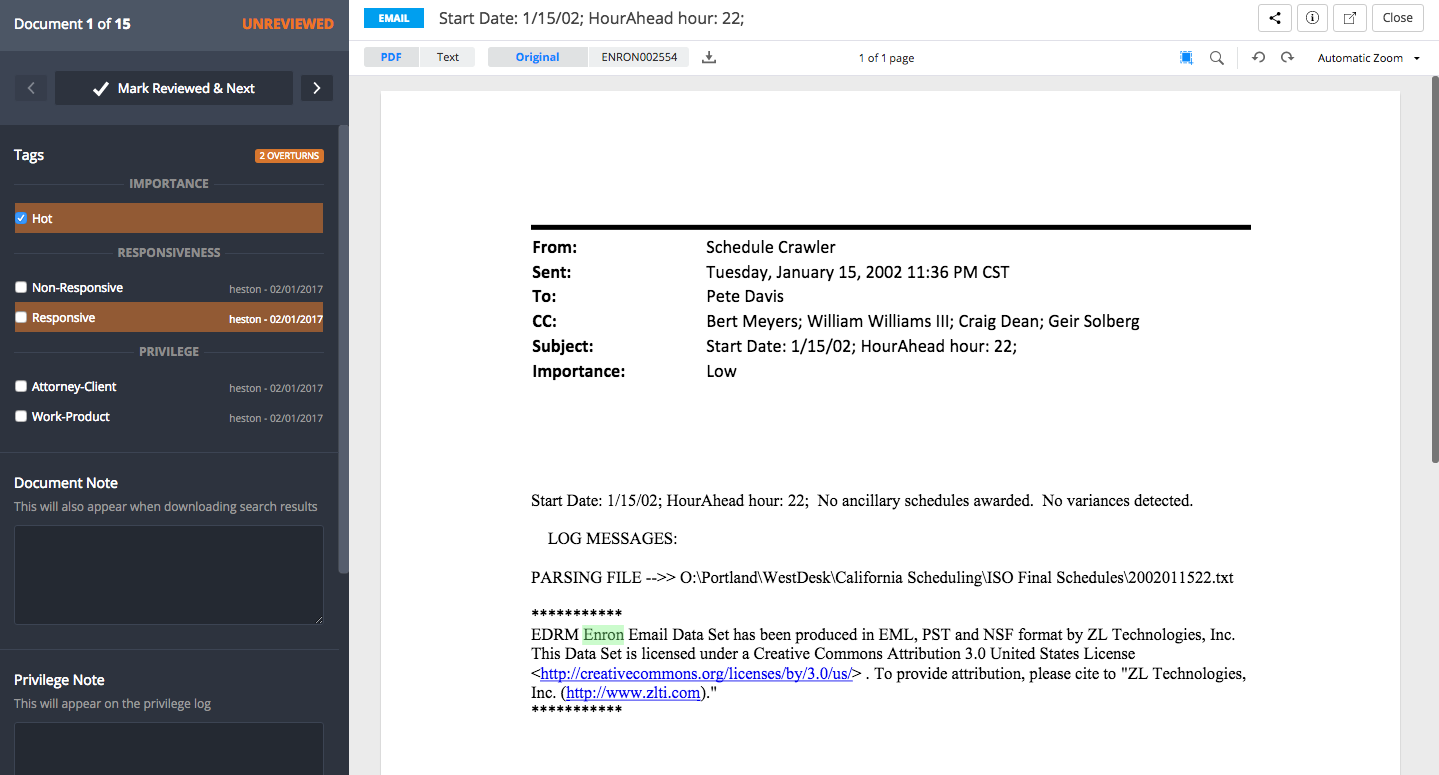Open the www.zlti.com link
Screen dimensions: 1439x775
[633, 693]
